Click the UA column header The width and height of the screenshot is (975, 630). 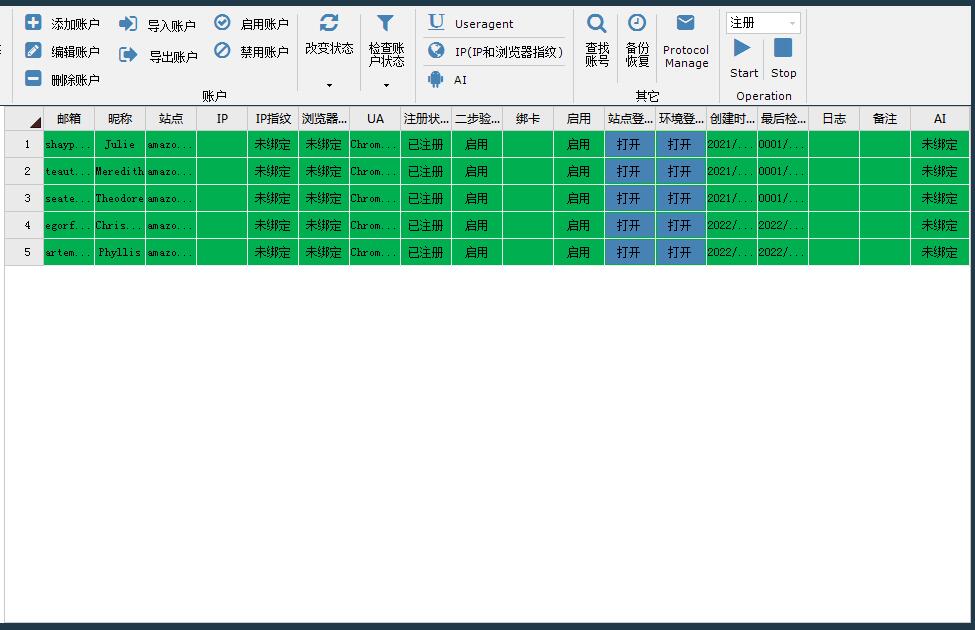click(375, 119)
